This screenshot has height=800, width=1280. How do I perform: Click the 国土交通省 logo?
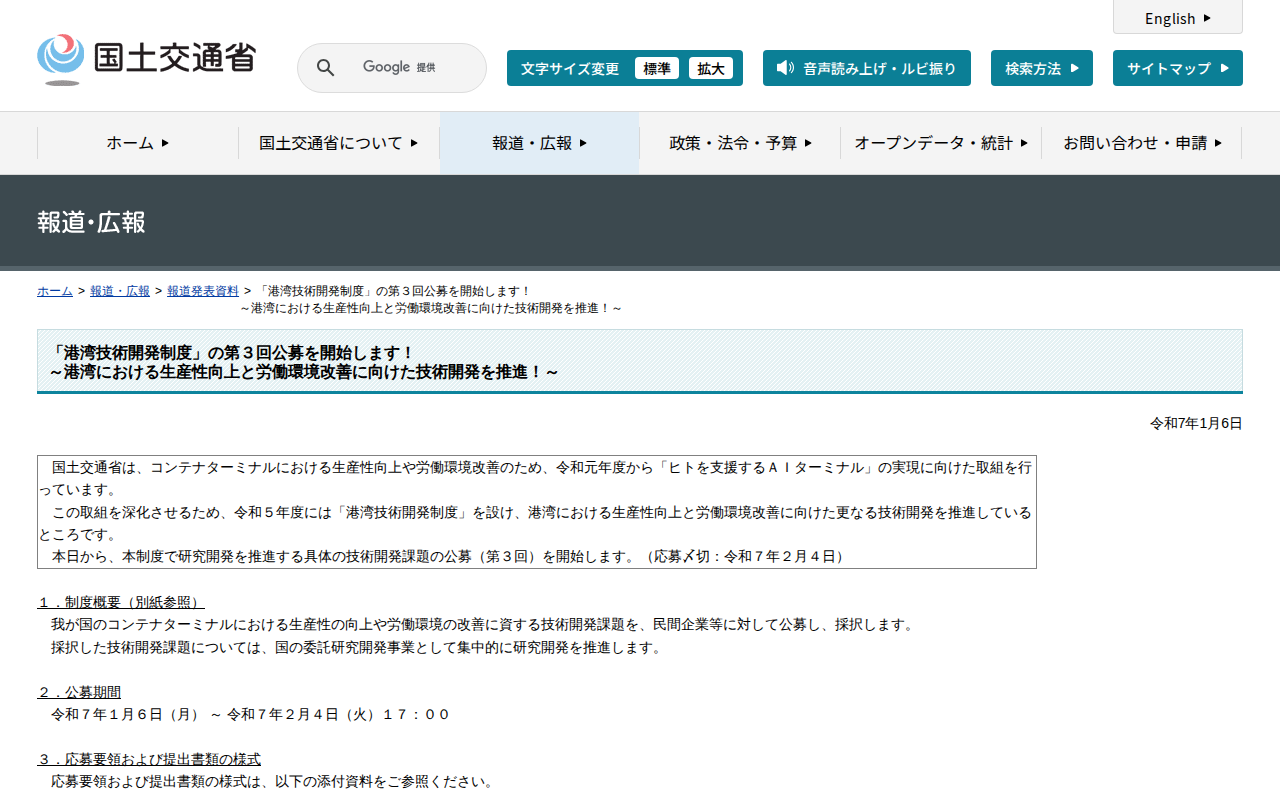tap(146, 59)
